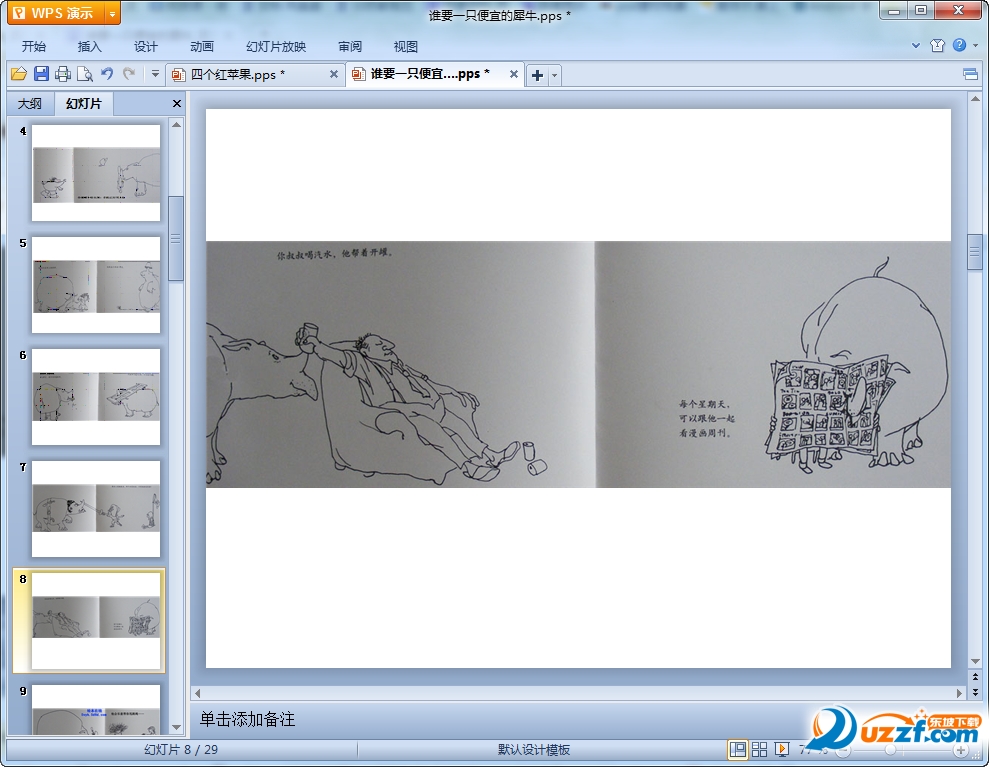Create a new document tab with plus

(x=537, y=75)
